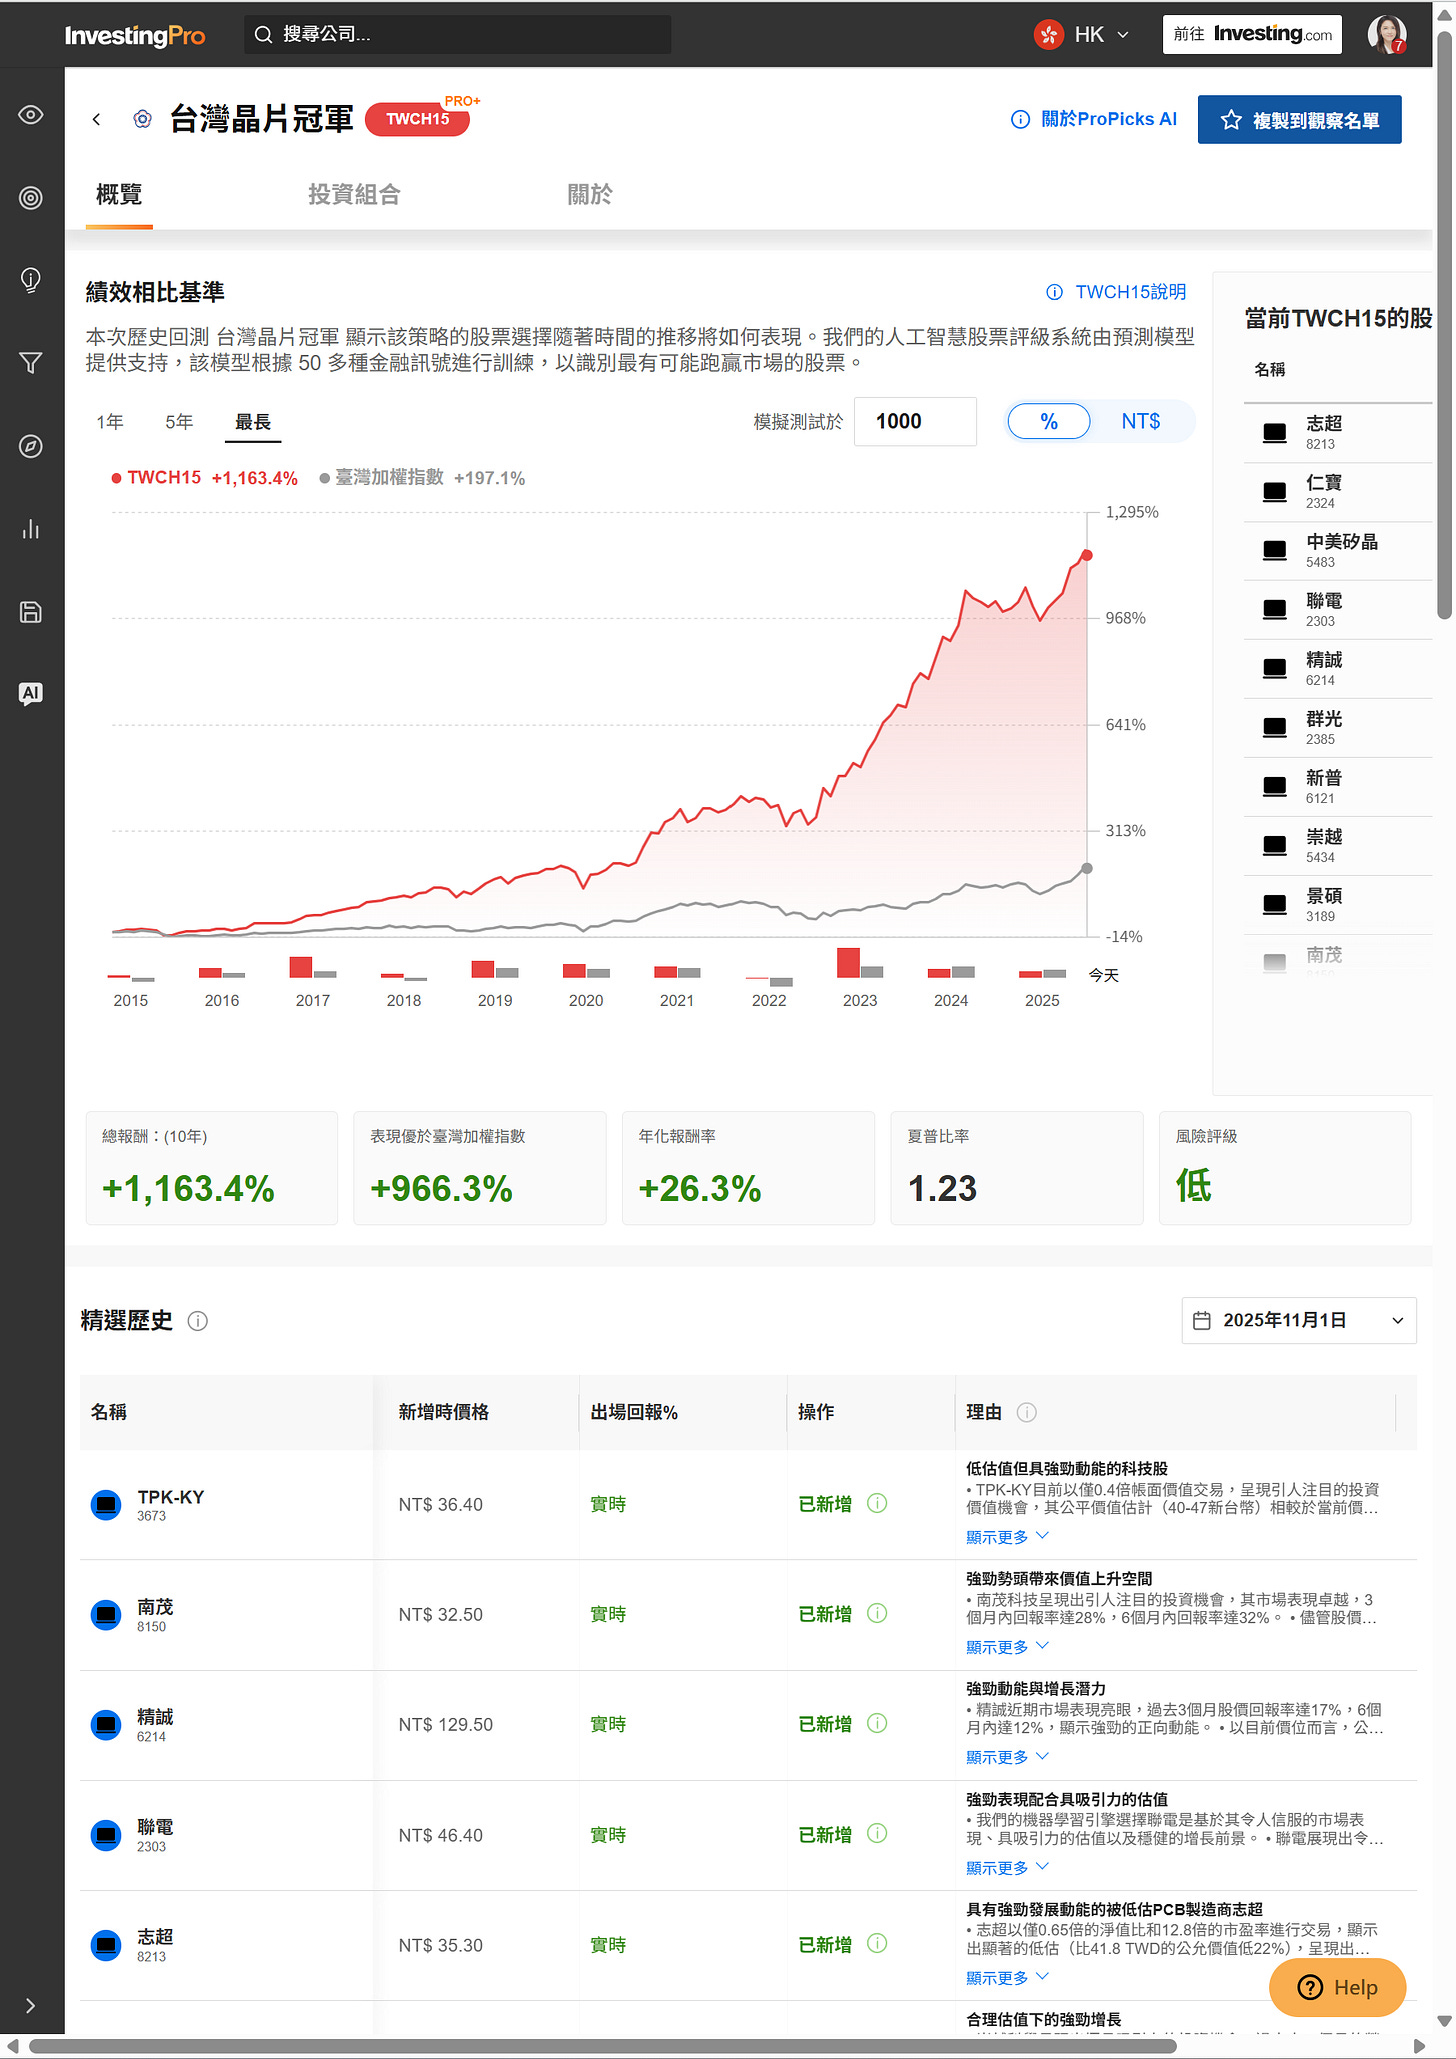
Task: Click 前往 Investing.com button
Action: (x=1251, y=34)
